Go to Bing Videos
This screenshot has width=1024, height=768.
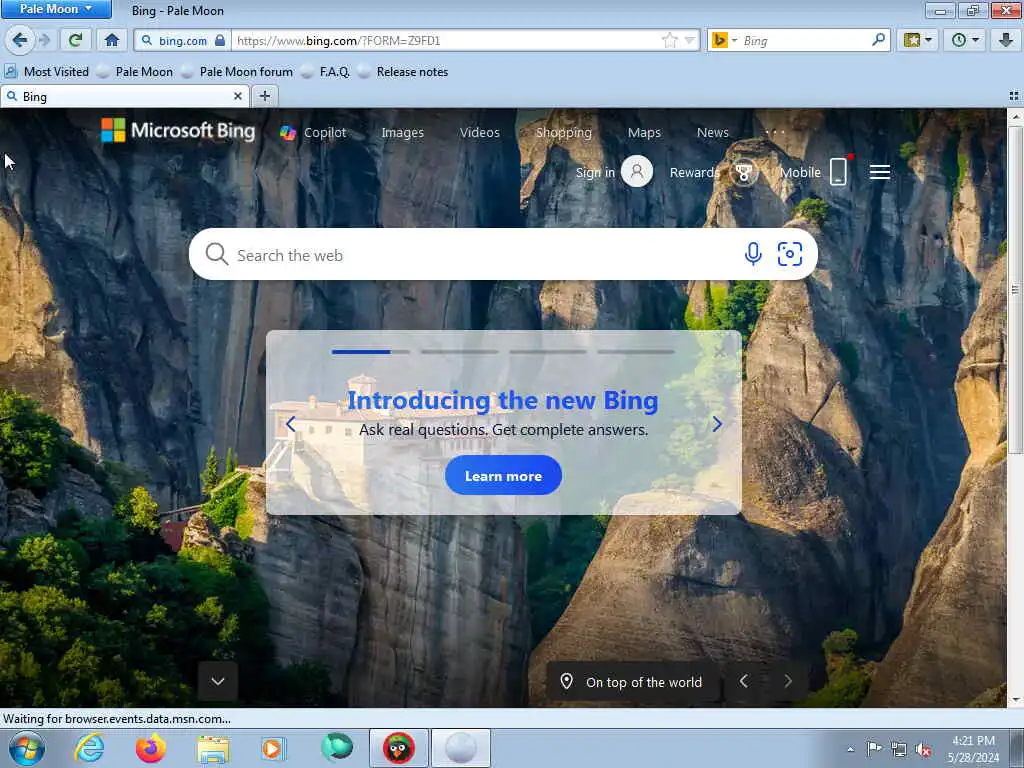pyautogui.click(x=479, y=133)
